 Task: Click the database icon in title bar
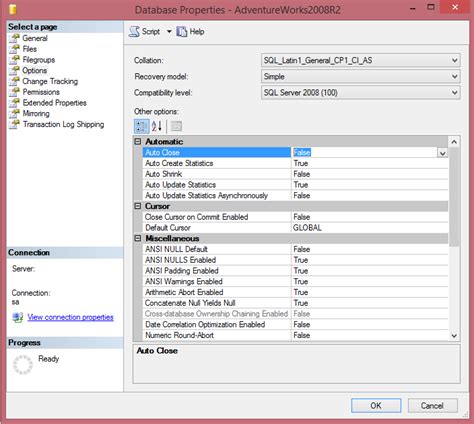[13, 9]
